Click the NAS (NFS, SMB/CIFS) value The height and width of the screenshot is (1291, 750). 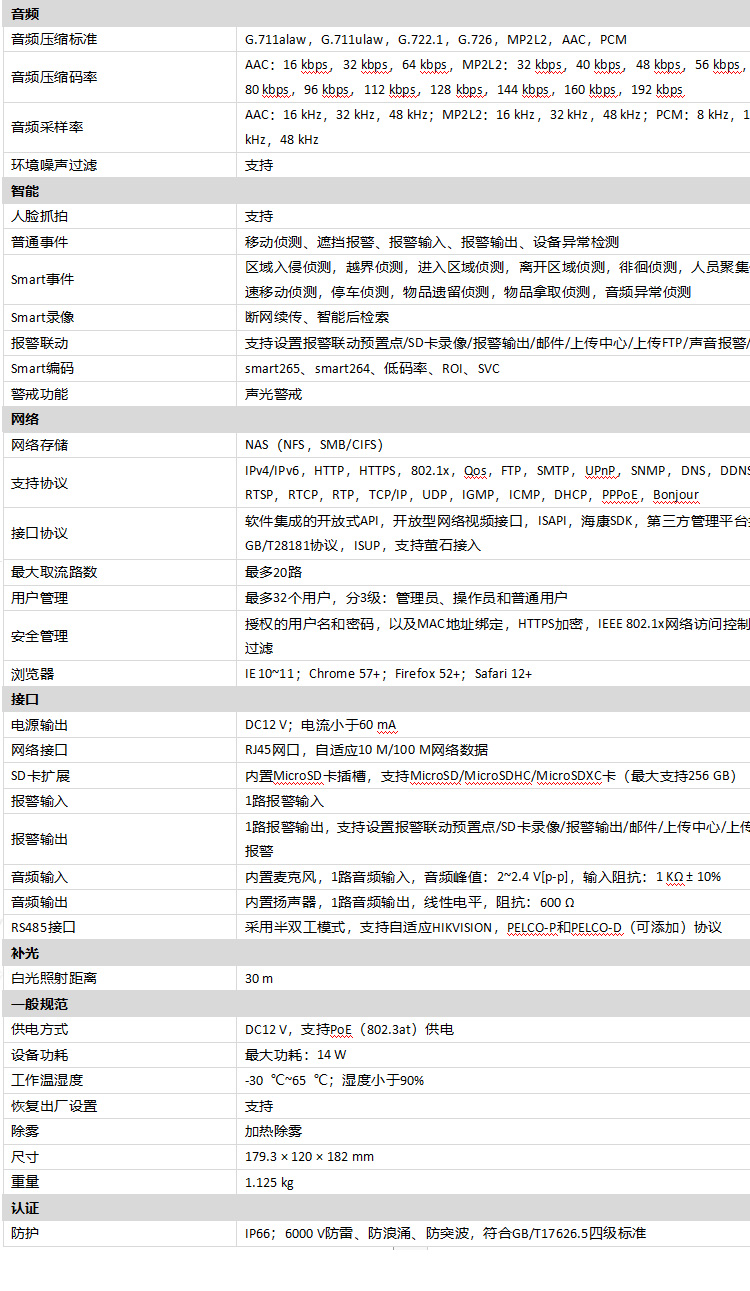tap(314, 445)
